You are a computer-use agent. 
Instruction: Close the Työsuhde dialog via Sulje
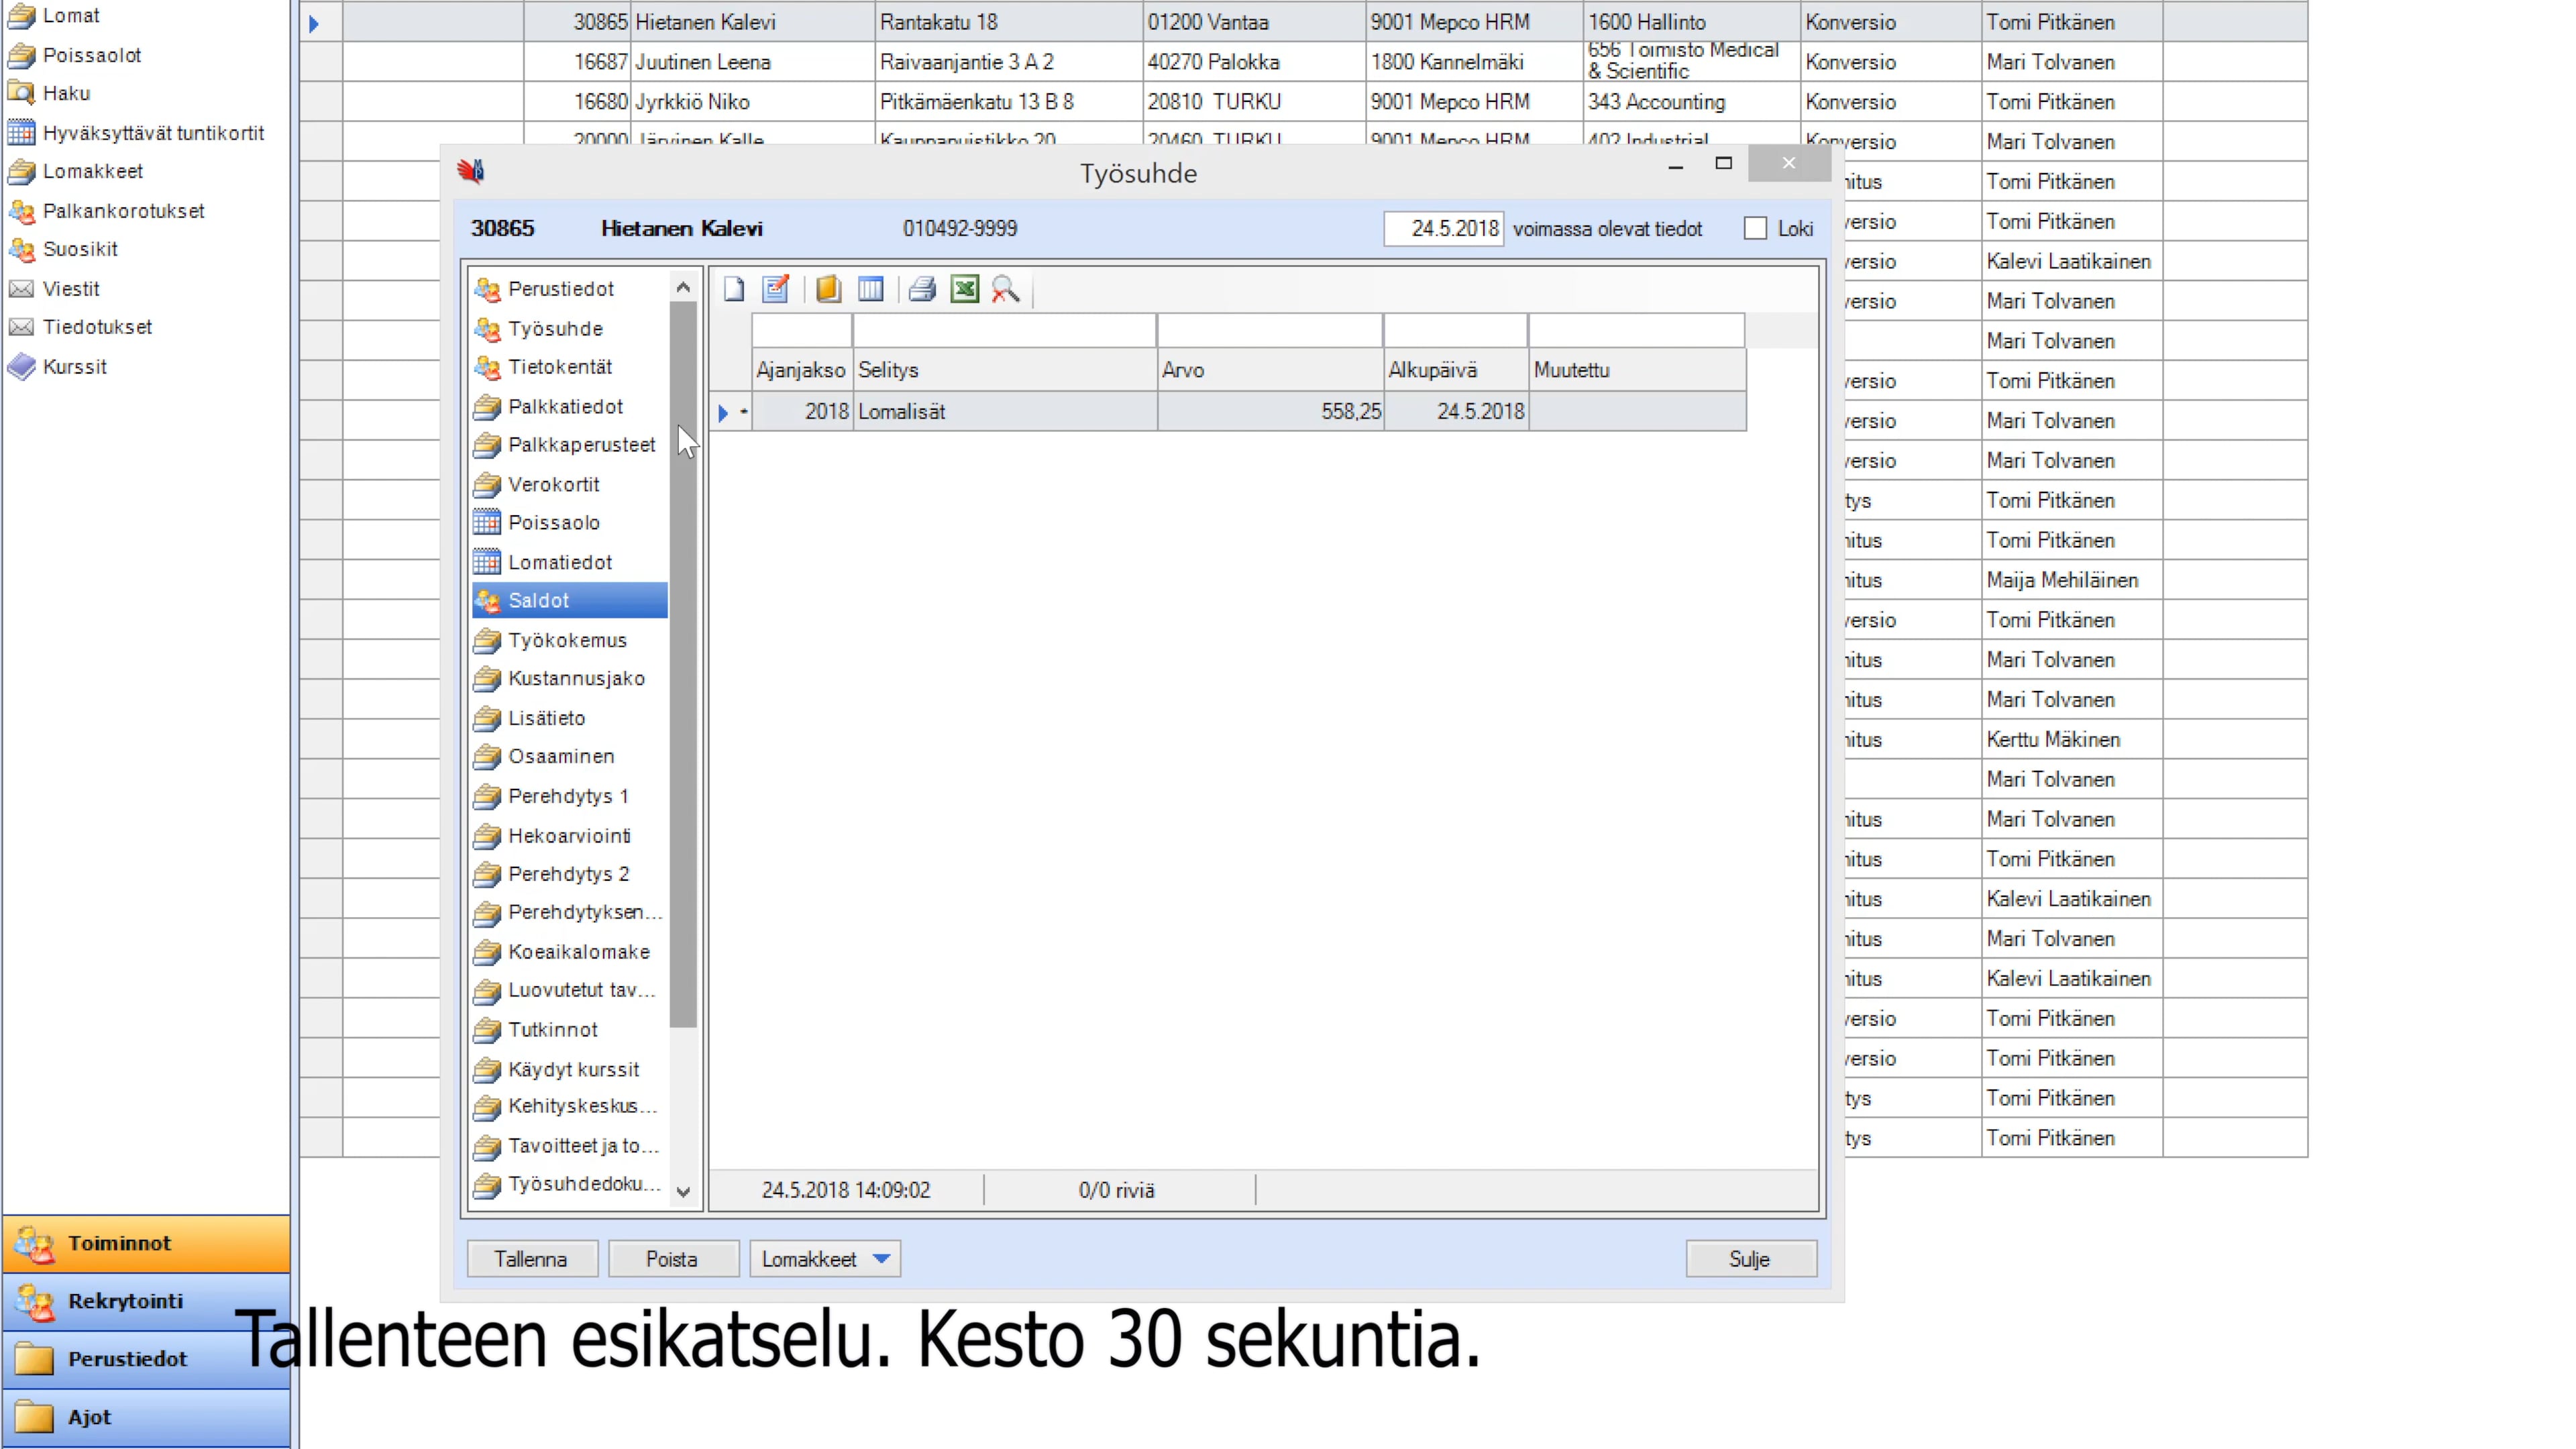coord(1750,1258)
